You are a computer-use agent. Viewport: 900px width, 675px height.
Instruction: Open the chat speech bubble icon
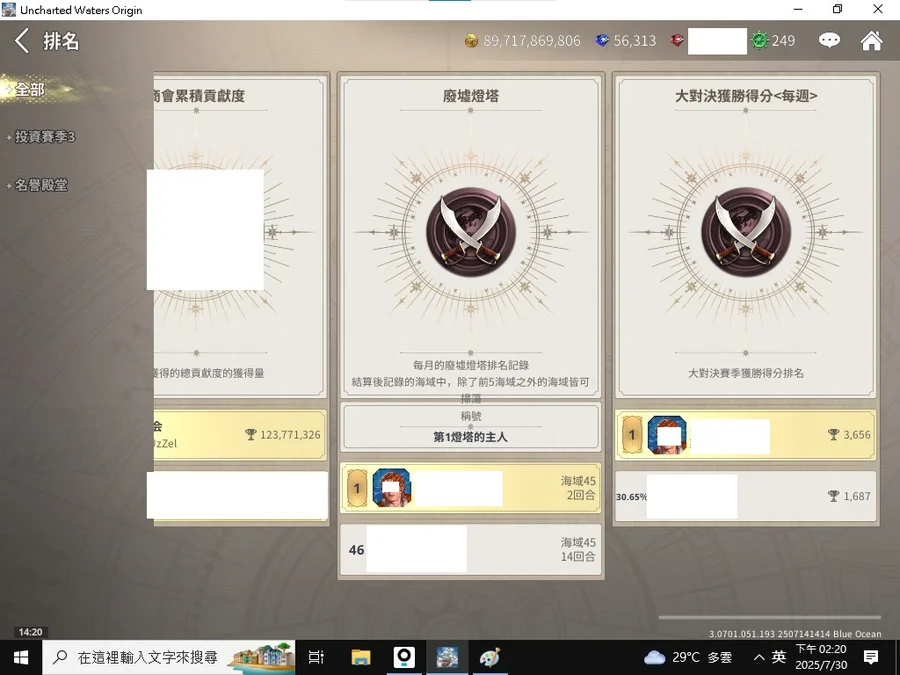click(x=829, y=40)
